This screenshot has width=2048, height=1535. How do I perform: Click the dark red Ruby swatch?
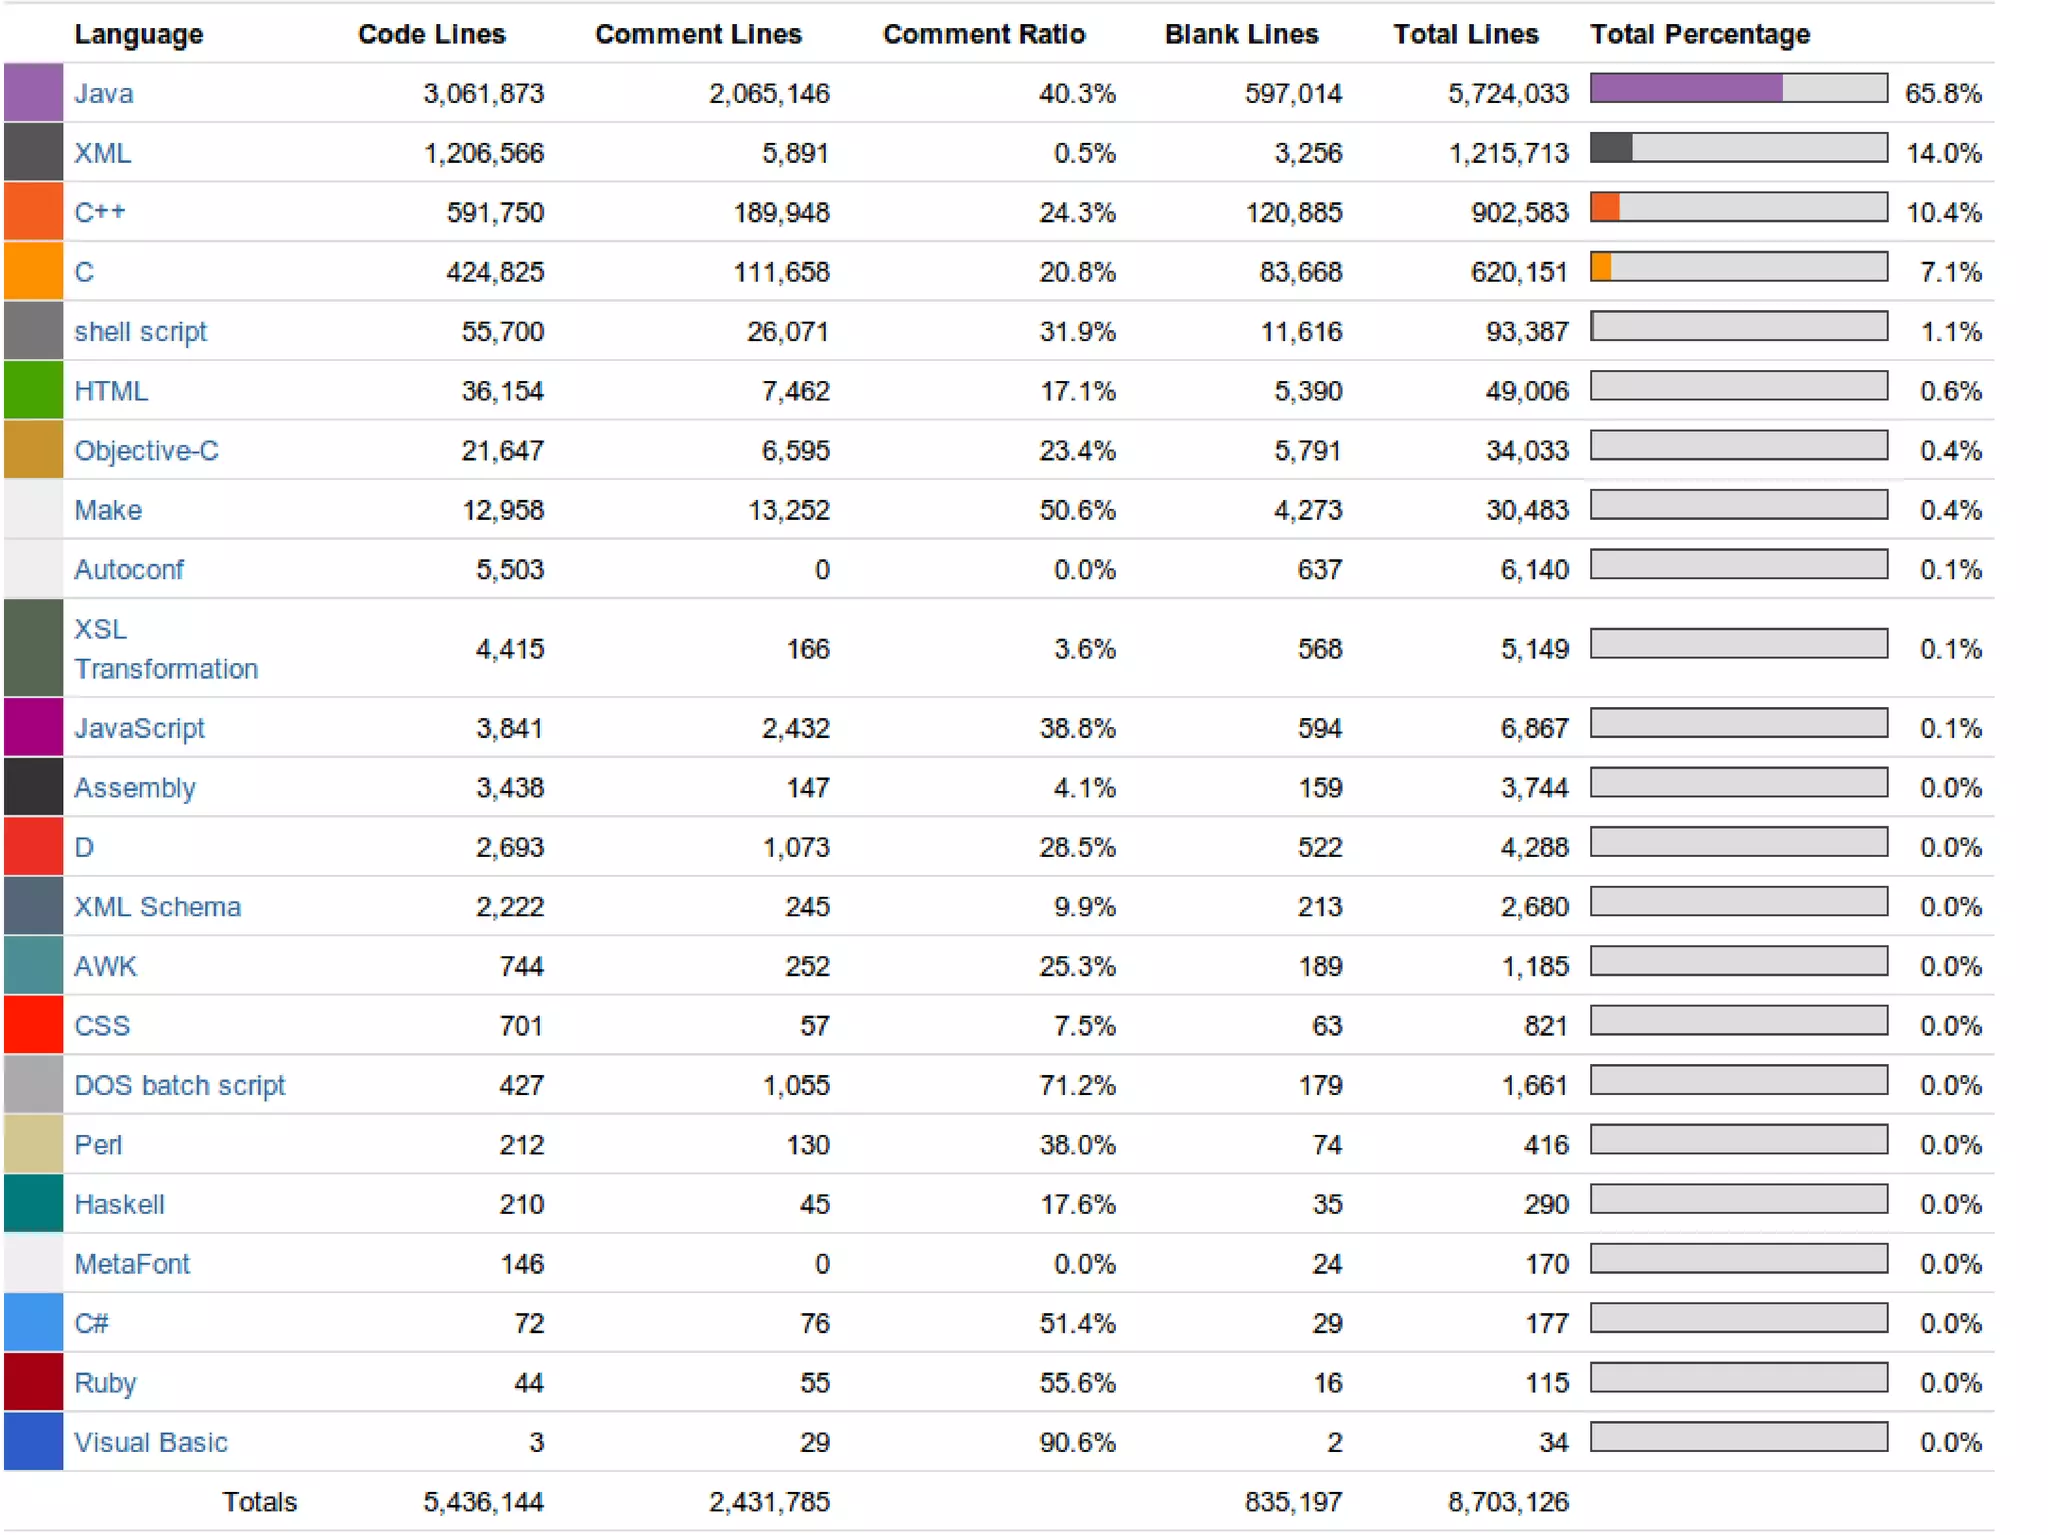click(x=33, y=1382)
